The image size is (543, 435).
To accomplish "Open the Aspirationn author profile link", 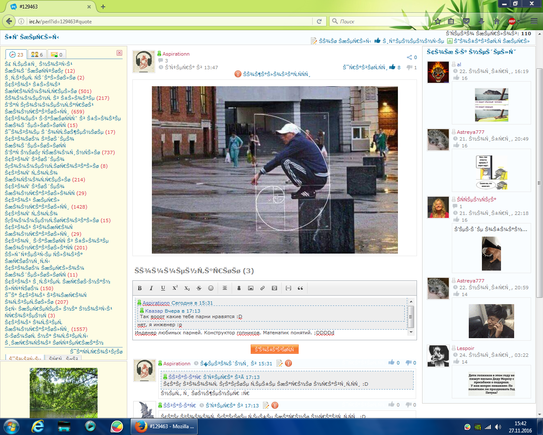I will [176, 54].
